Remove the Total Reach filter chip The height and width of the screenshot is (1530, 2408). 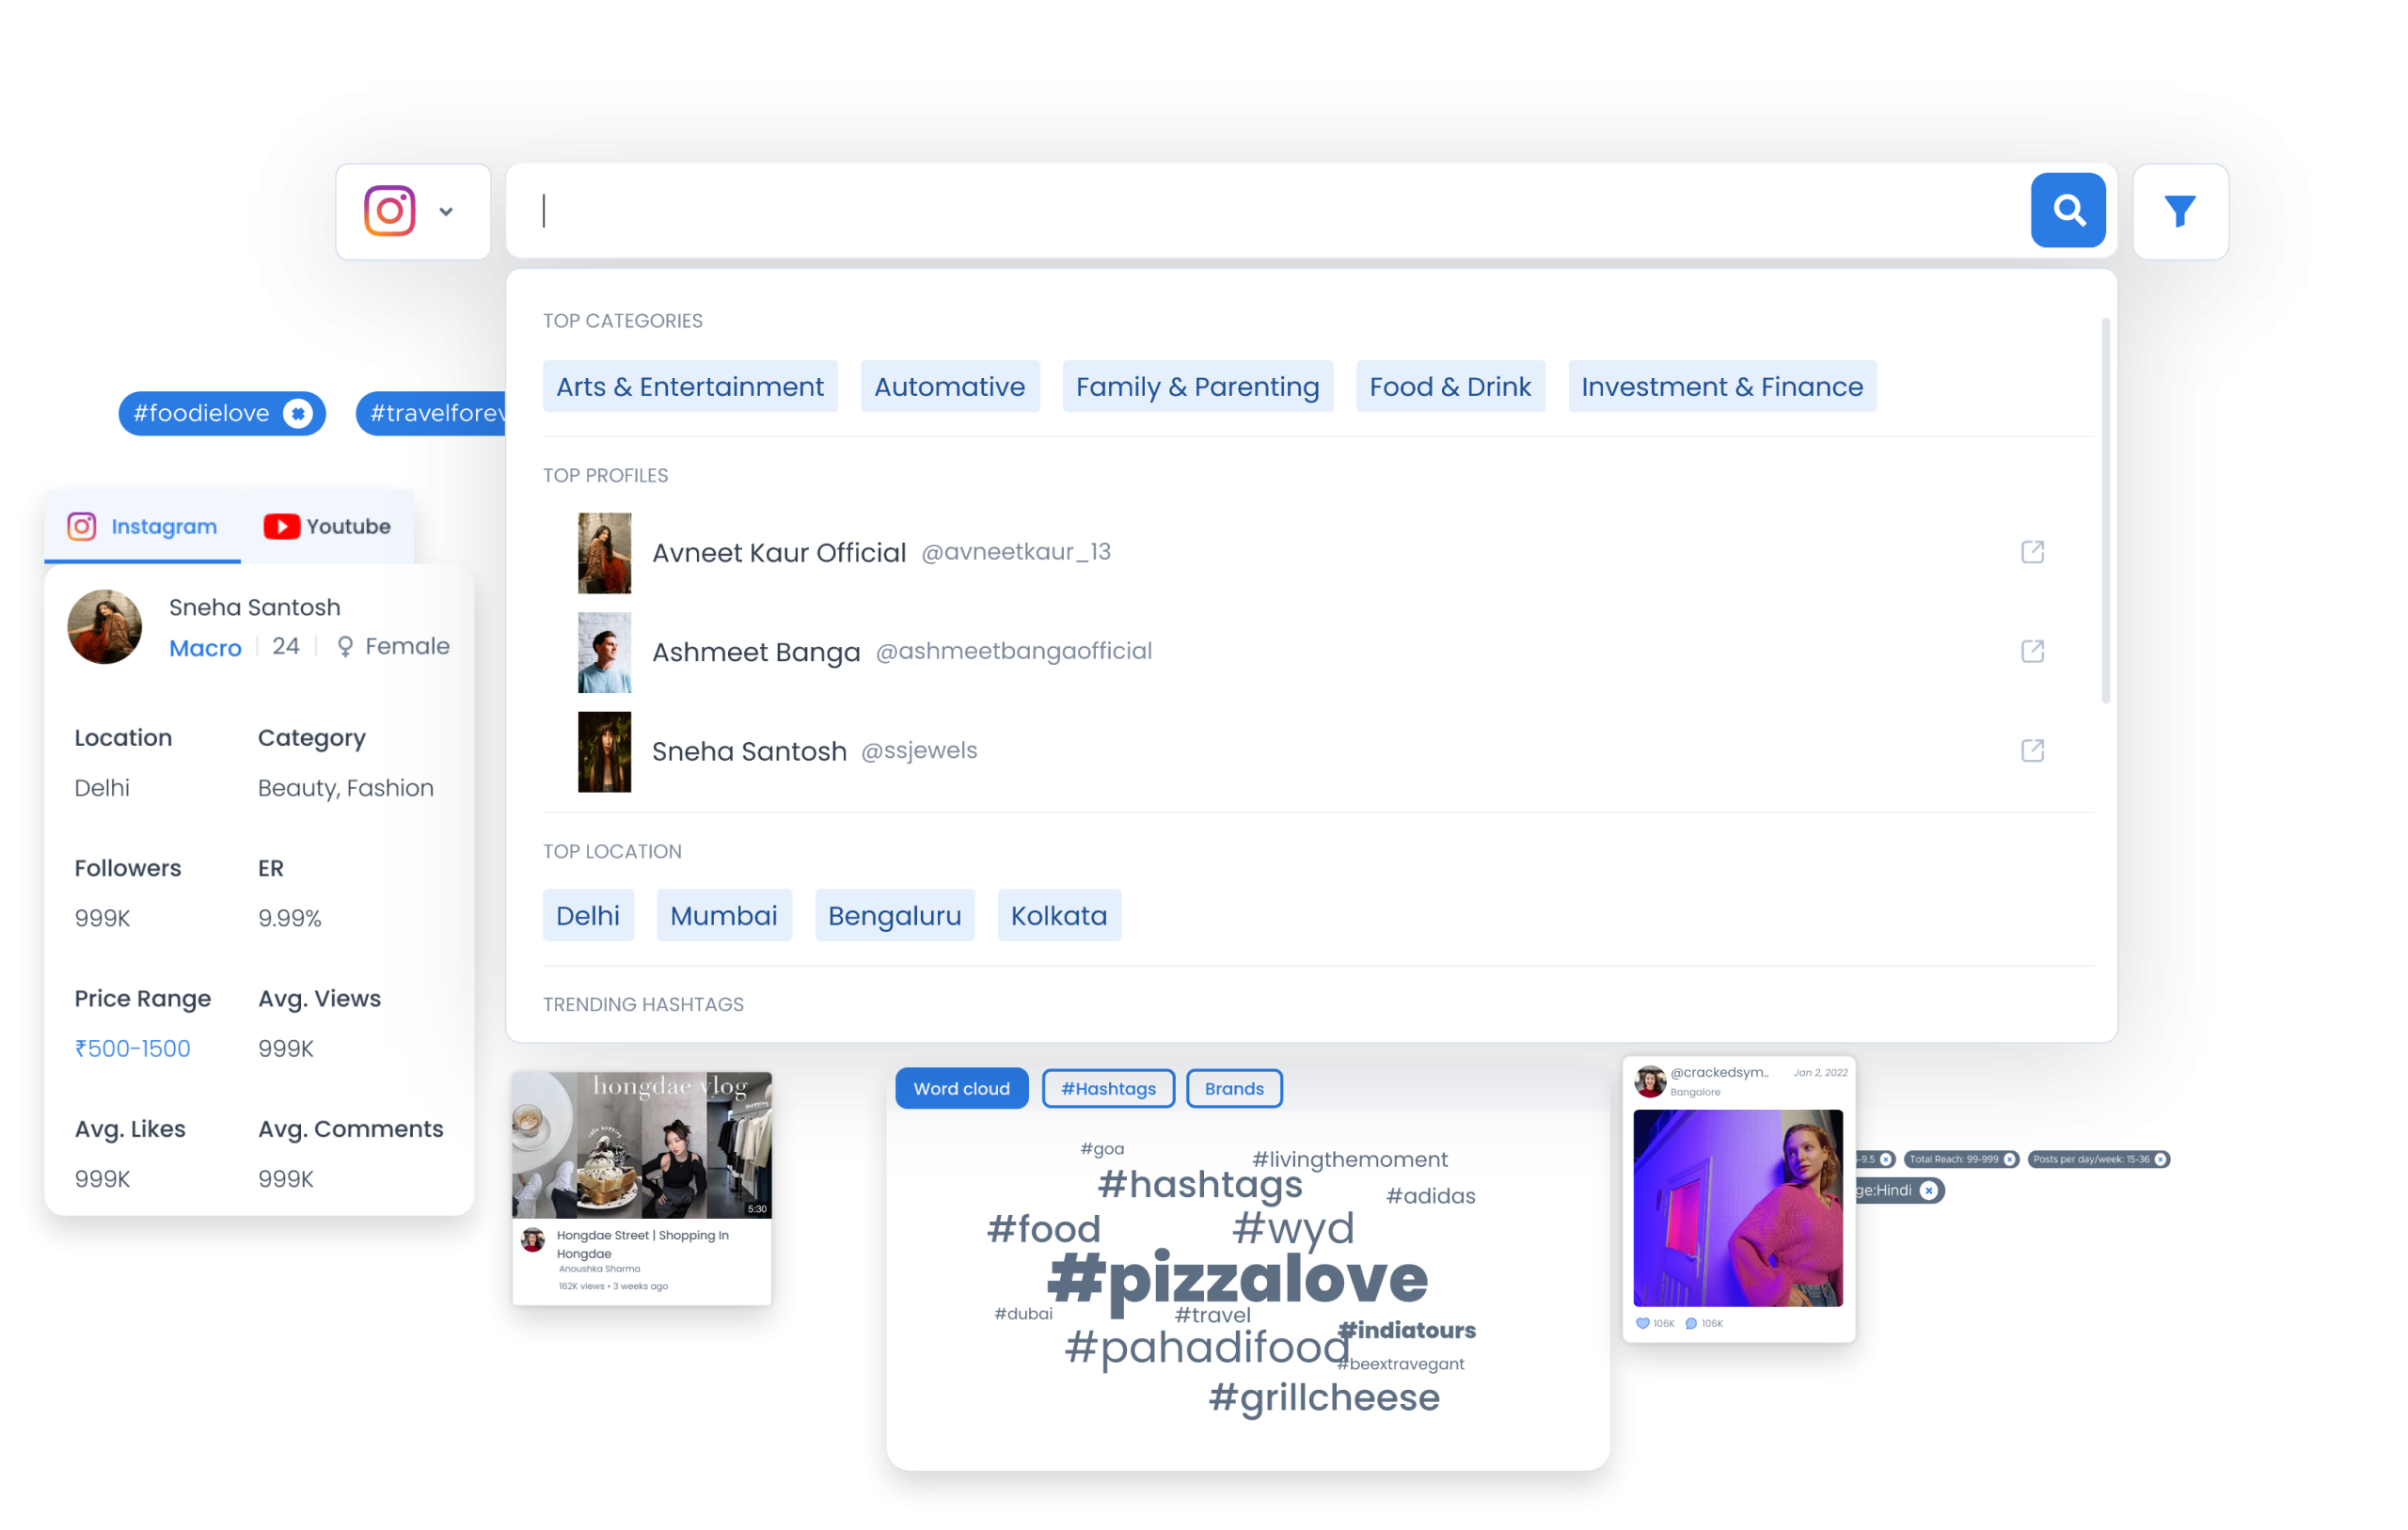(x=2009, y=1160)
